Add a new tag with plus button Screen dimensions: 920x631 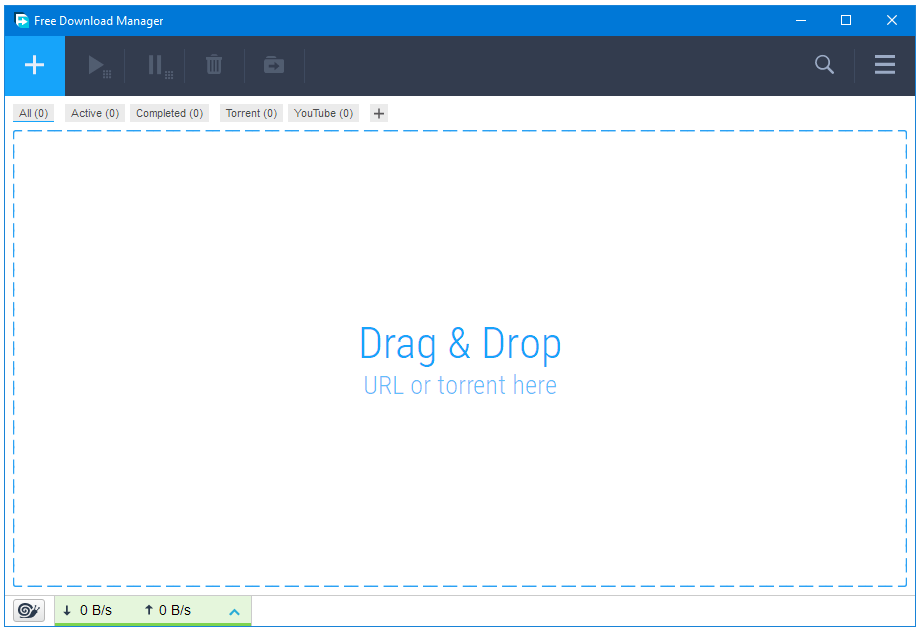(x=379, y=113)
